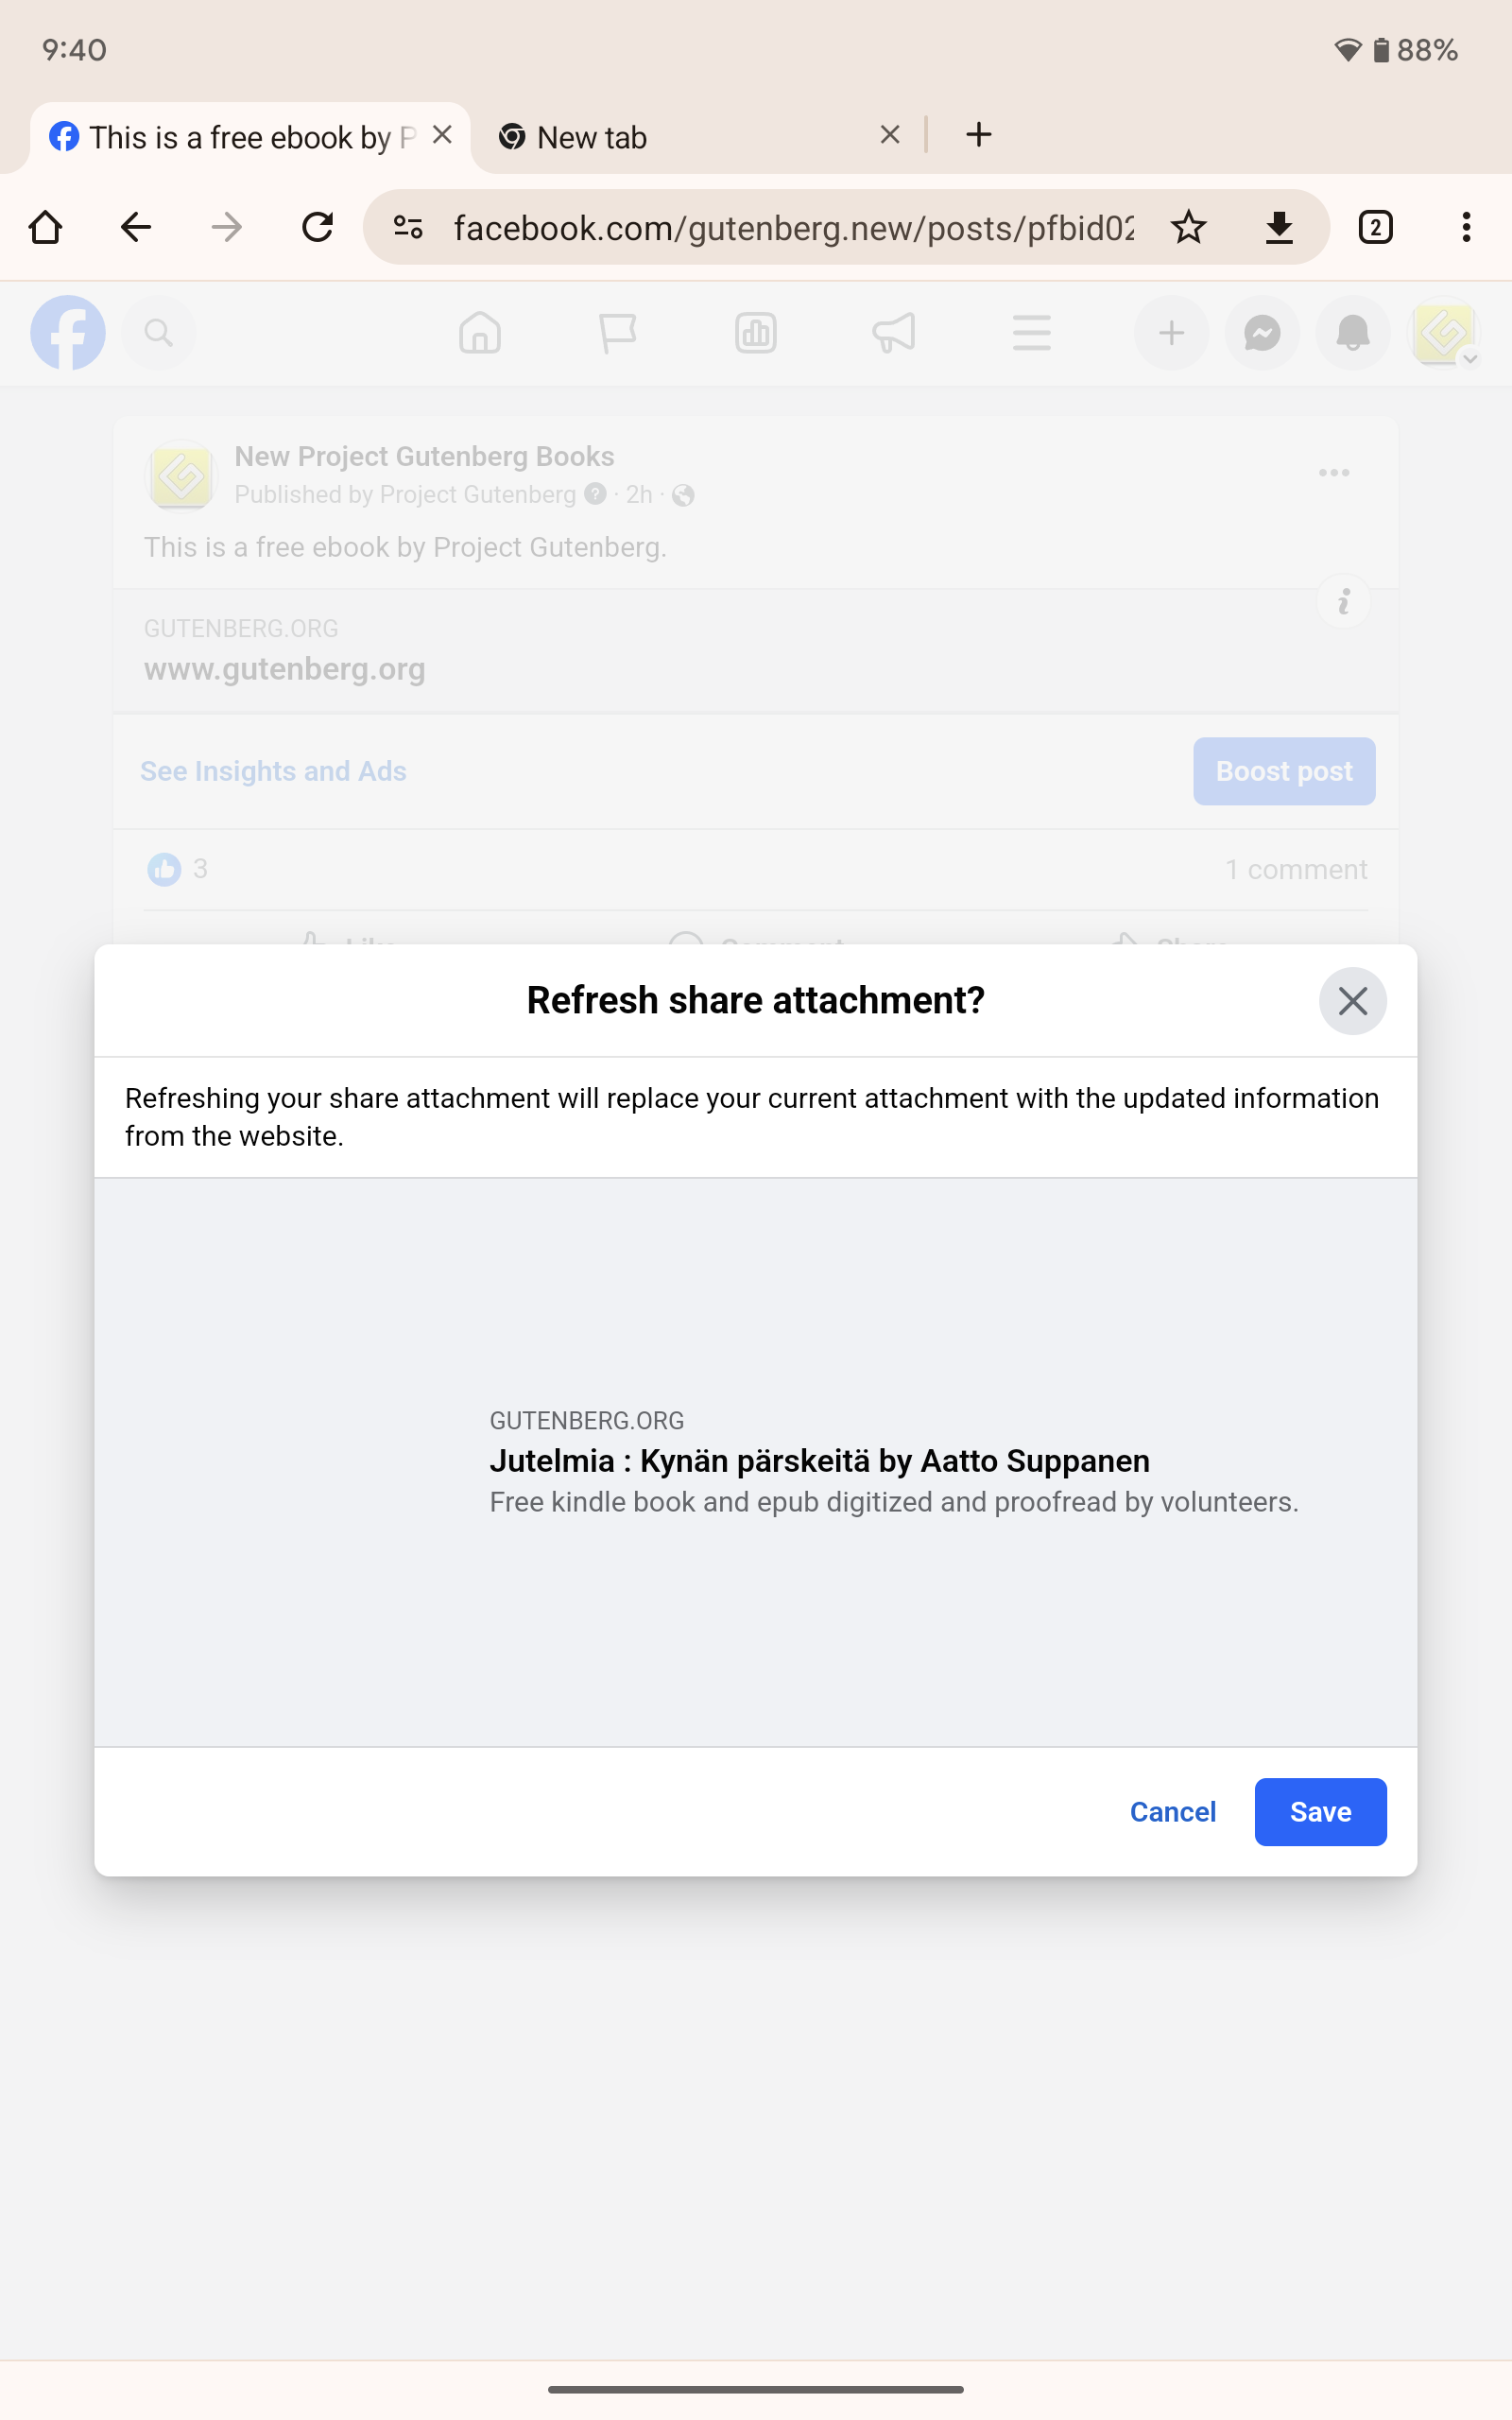
Task: Save the refreshed share attachment
Action: click(x=1320, y=1811)
